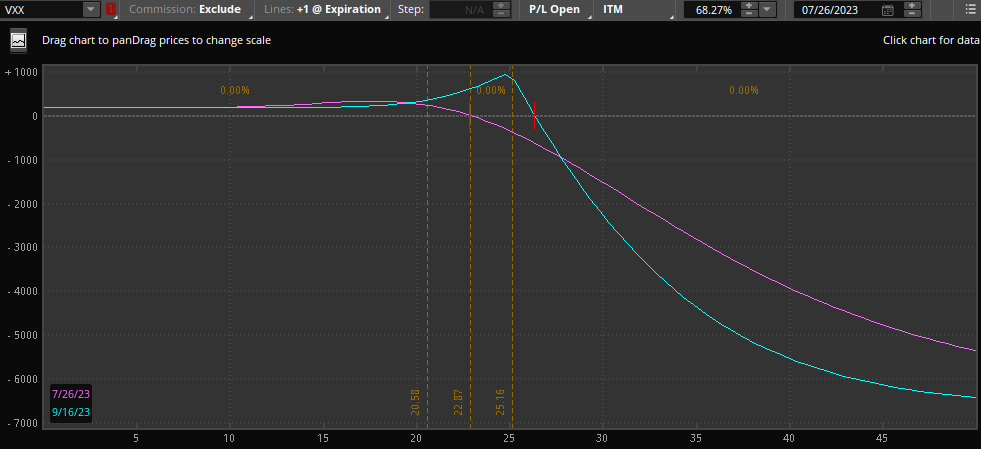Click the chart snapshot image icon
981x449 pixels.
18,41
